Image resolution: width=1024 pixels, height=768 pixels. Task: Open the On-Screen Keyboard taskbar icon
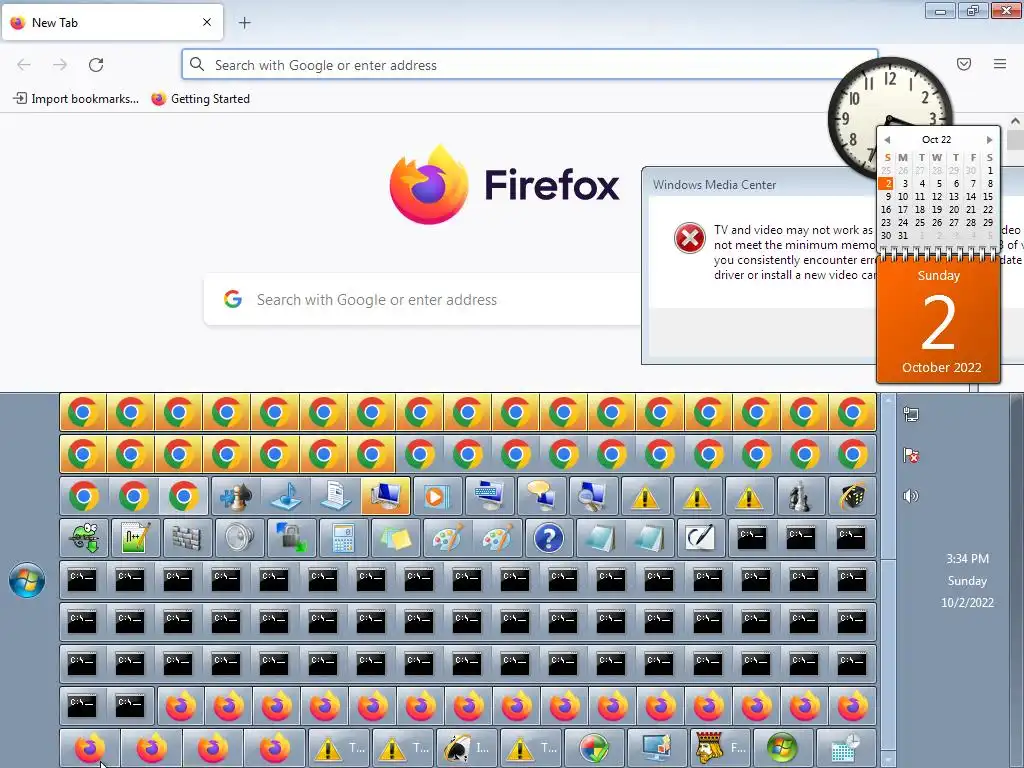pyautogui.click(x=489, y=496)
